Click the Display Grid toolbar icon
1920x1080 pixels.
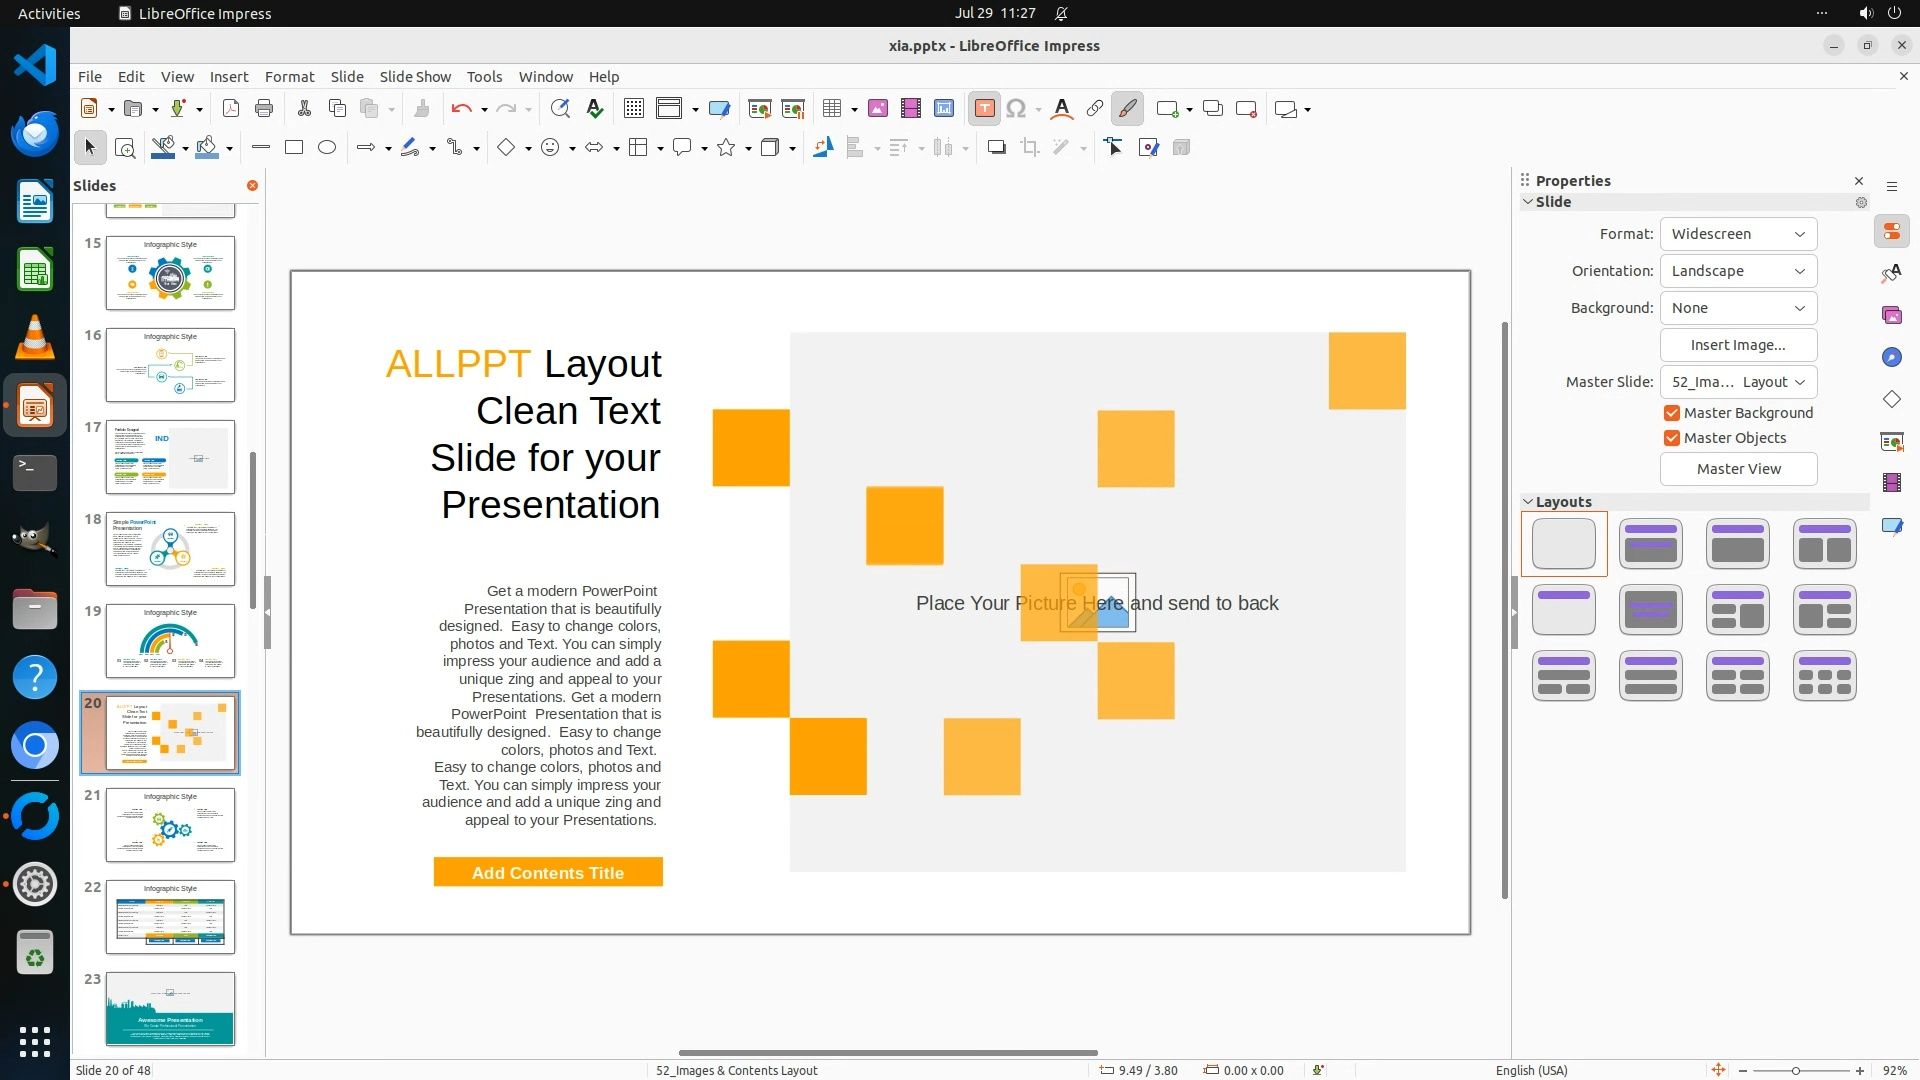click(x=633, y=109)
